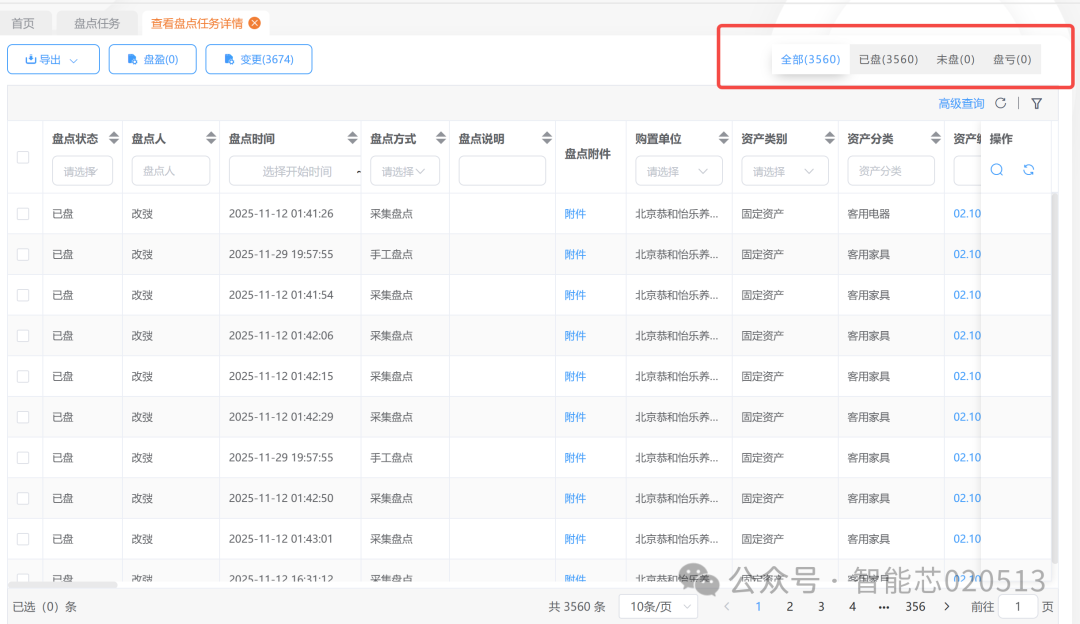Image resolution: width=1080 pixels, height=624 pixels.
Task: Check the first row's checkbox
Action: pos(23,214)
